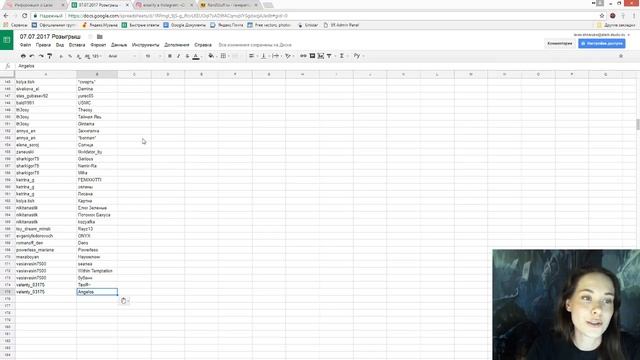640x360 pixels.
Task: Click the browser back arrow
Action: pyautogui.click(x=6, y=16)
